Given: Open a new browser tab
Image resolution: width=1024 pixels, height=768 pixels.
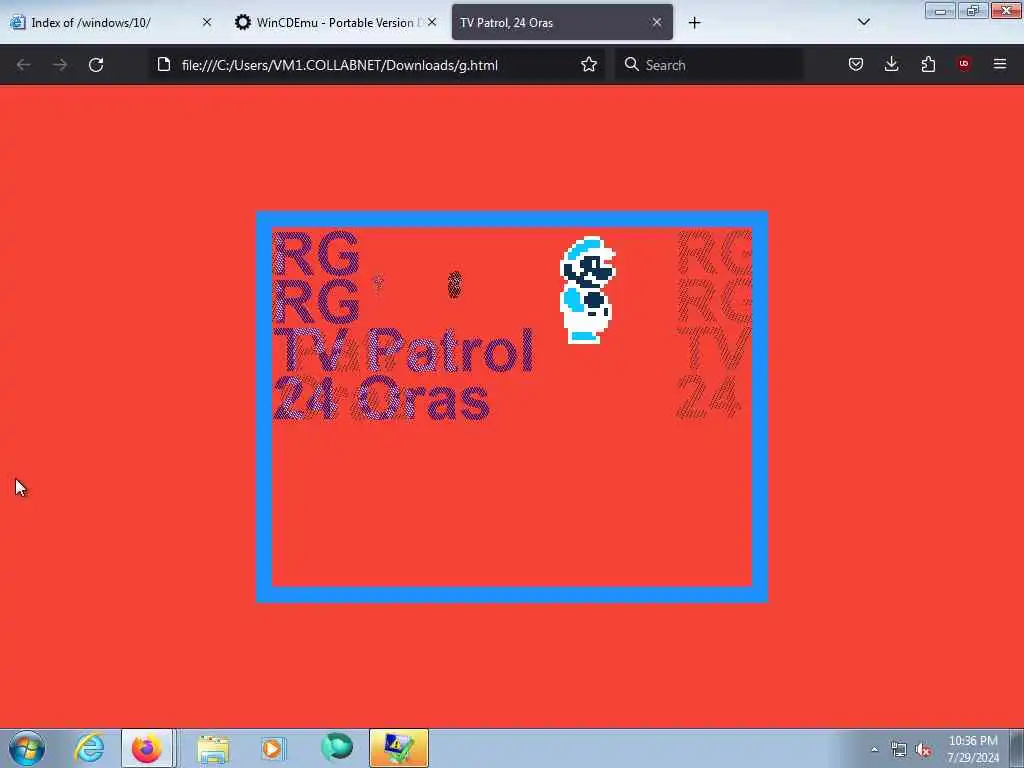Looking at the screenshot, I should 694,23.
